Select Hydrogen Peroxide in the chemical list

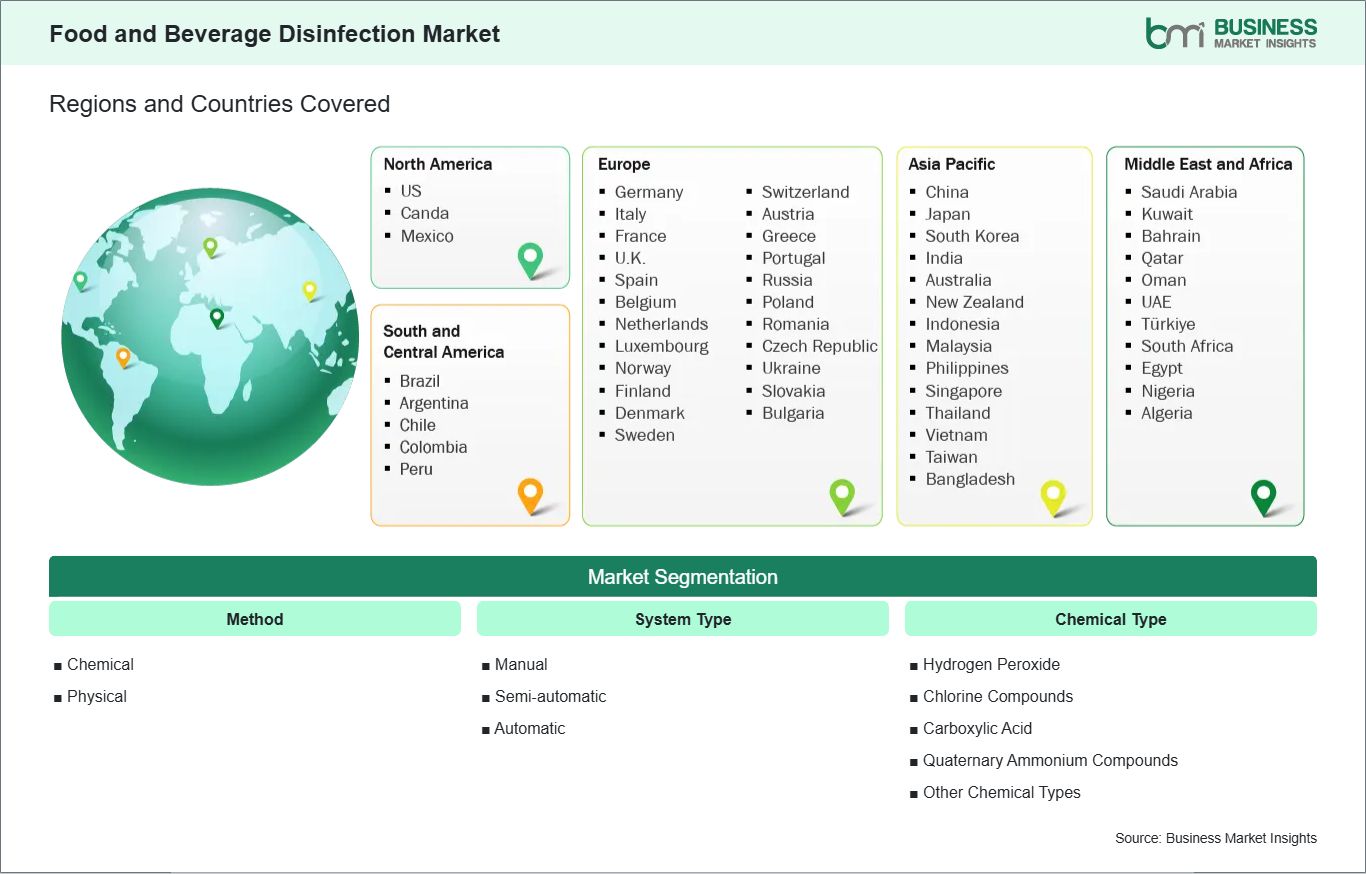(x=990, y=664)
